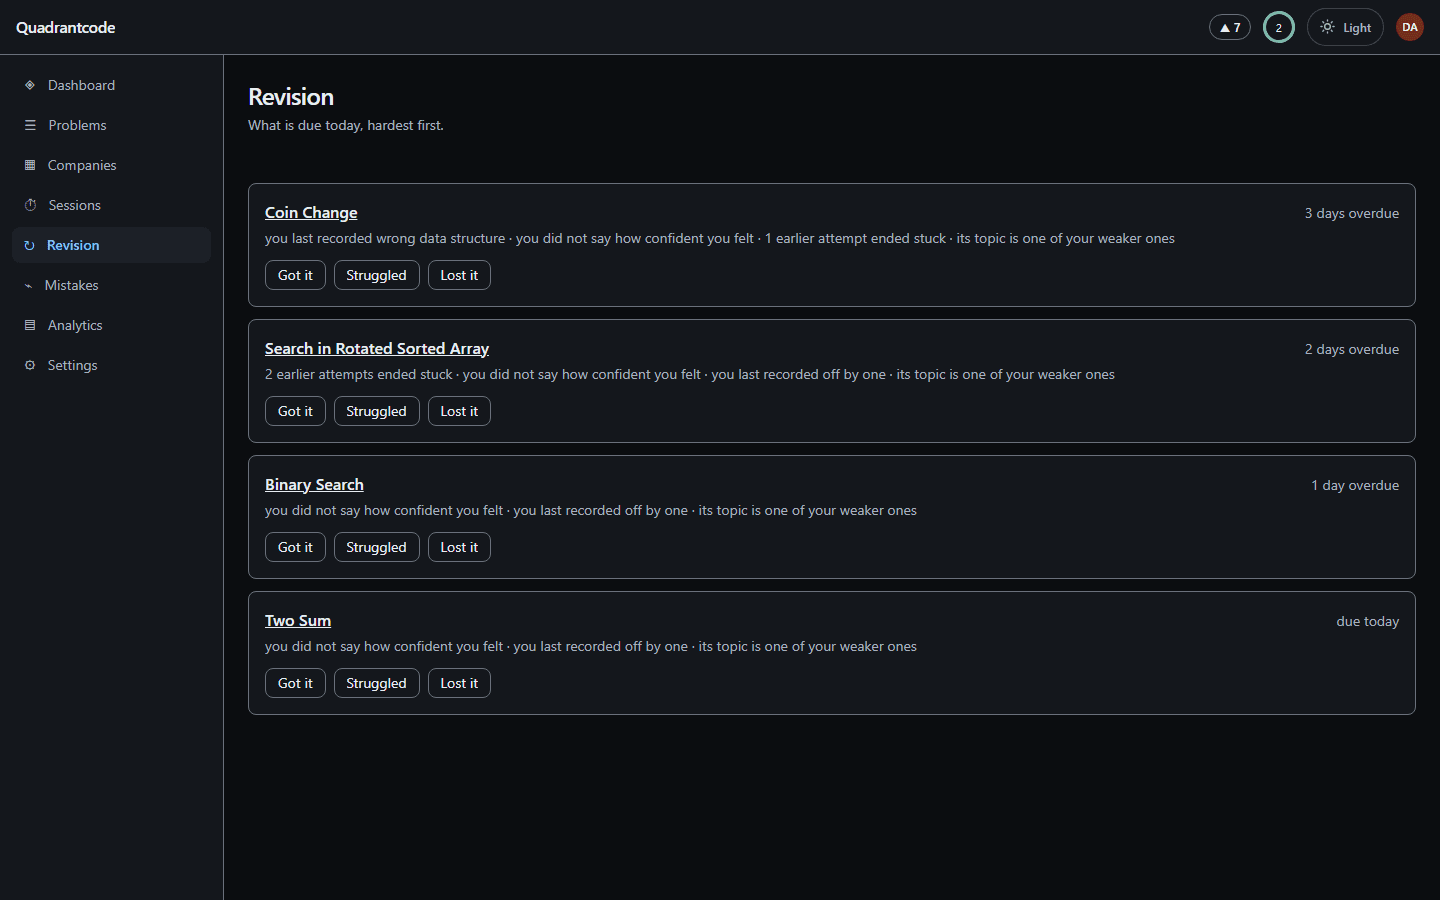Mark Search in Rotated Sorted Array Lost it
1440x900 pixels.
pos(459,411)
